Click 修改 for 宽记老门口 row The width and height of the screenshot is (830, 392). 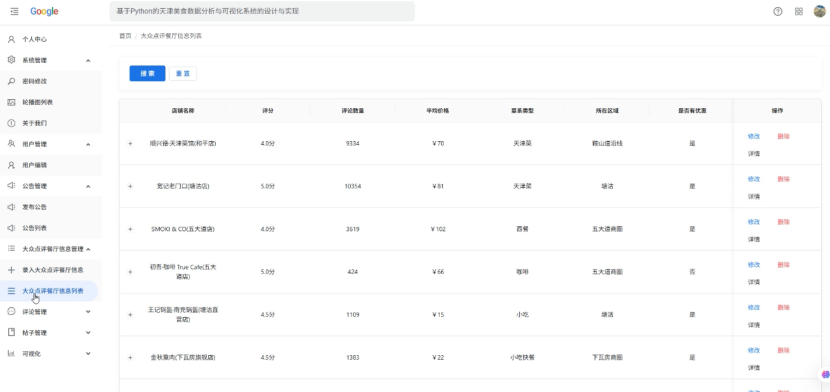tap(754, 179)
